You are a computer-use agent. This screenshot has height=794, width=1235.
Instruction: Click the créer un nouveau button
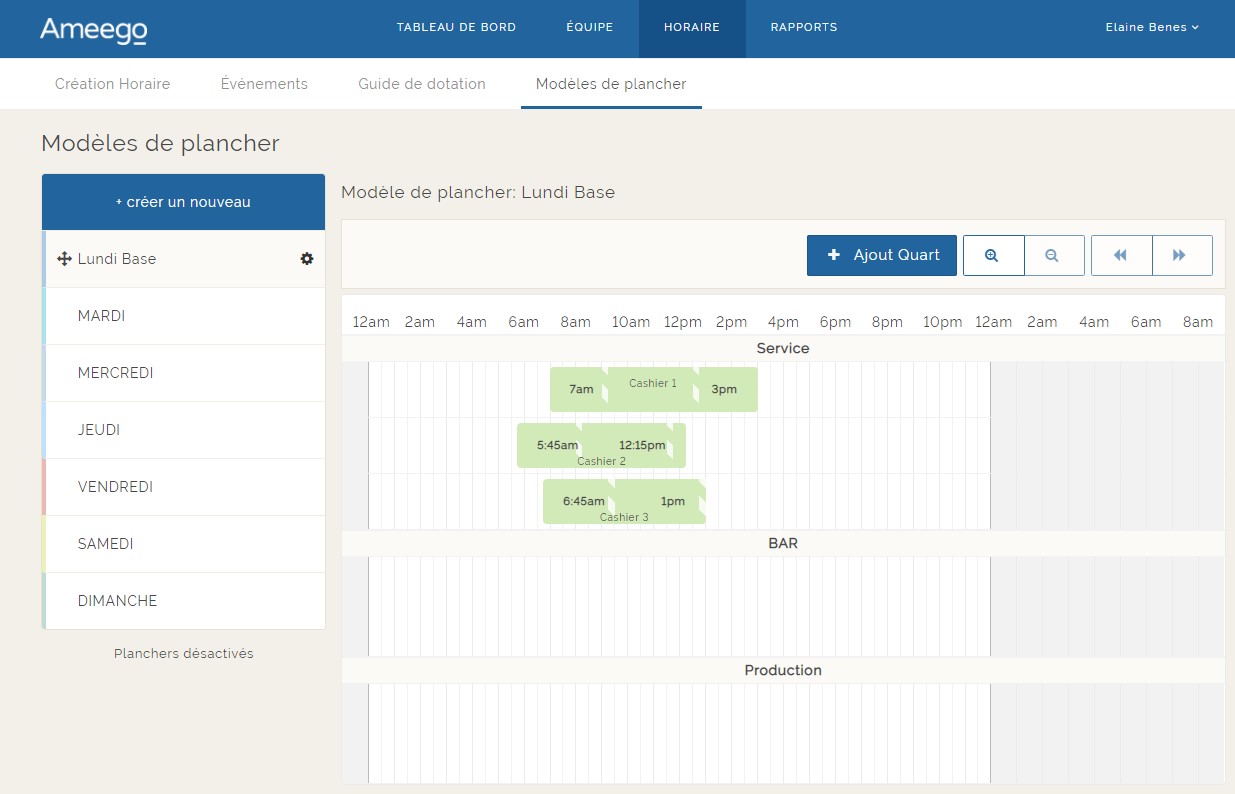[x=183, y=202]
